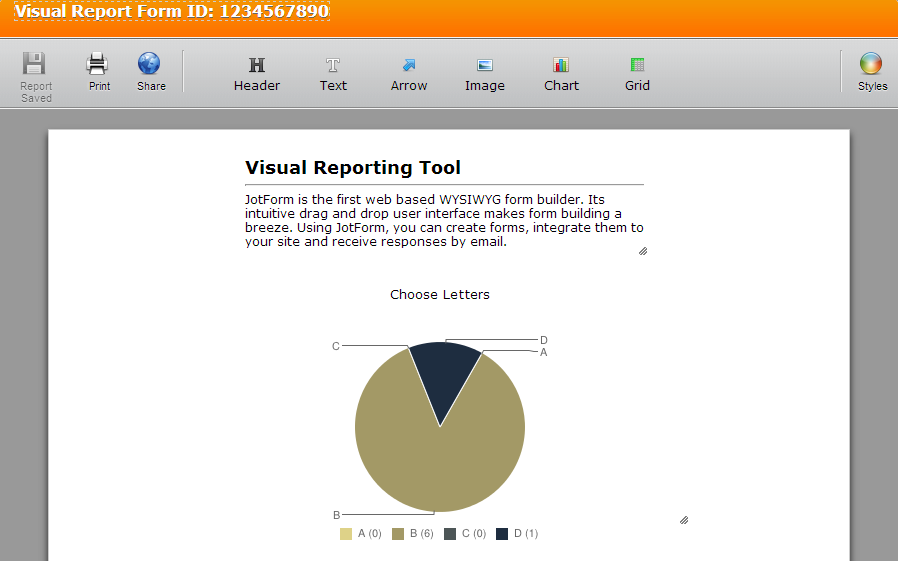Open Share options with the globe icon
The image size is (898, 561).
coord(150,65)
